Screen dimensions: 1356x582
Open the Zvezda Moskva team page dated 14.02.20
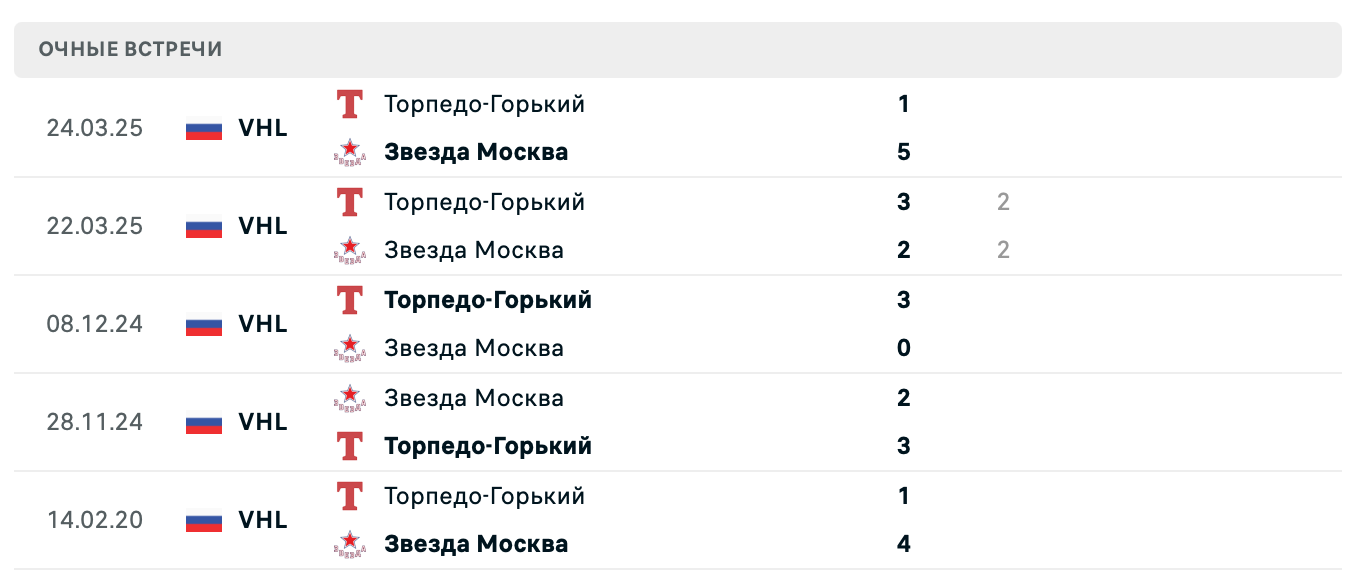476,544
